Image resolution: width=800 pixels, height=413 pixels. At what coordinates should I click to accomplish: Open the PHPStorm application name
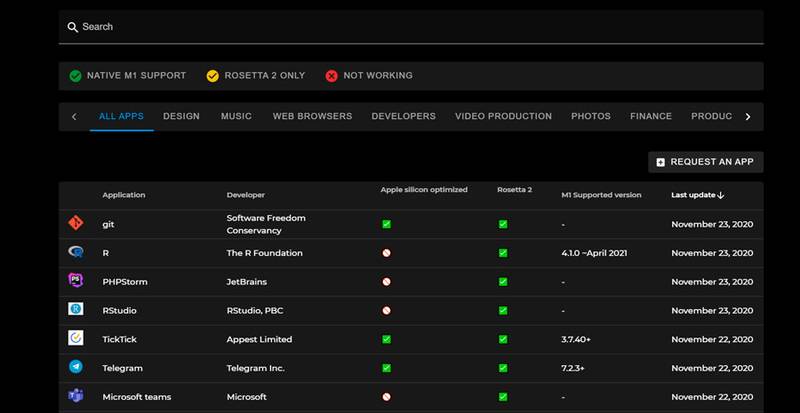(124, 282)
